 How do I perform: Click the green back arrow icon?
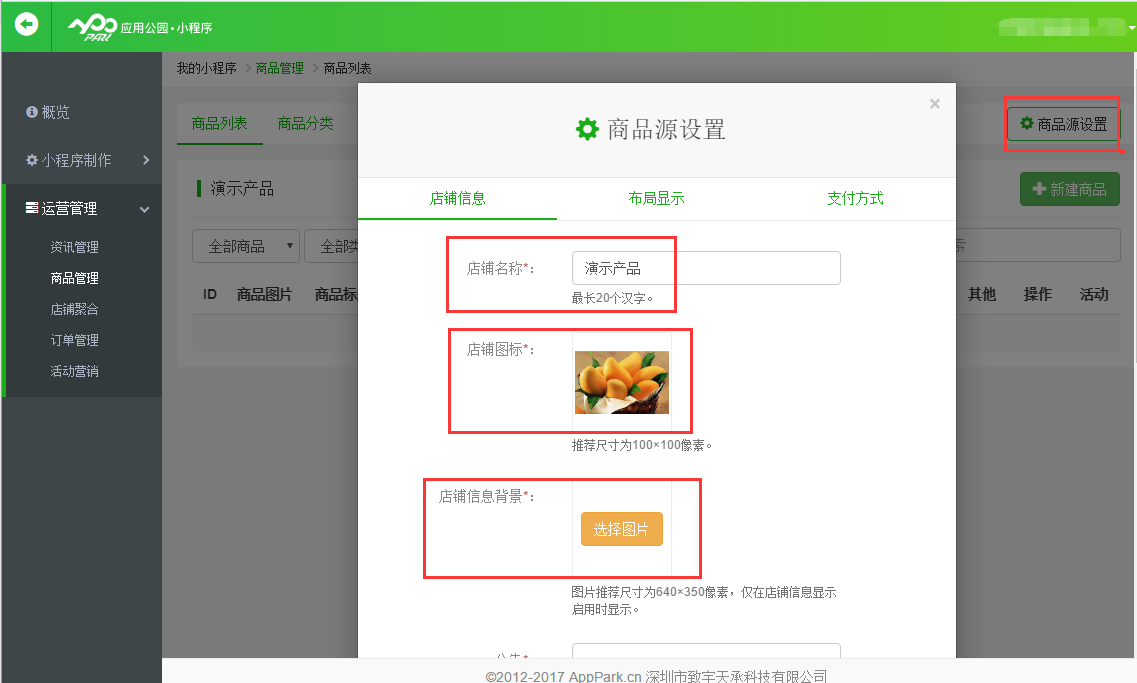coord(26,24)
